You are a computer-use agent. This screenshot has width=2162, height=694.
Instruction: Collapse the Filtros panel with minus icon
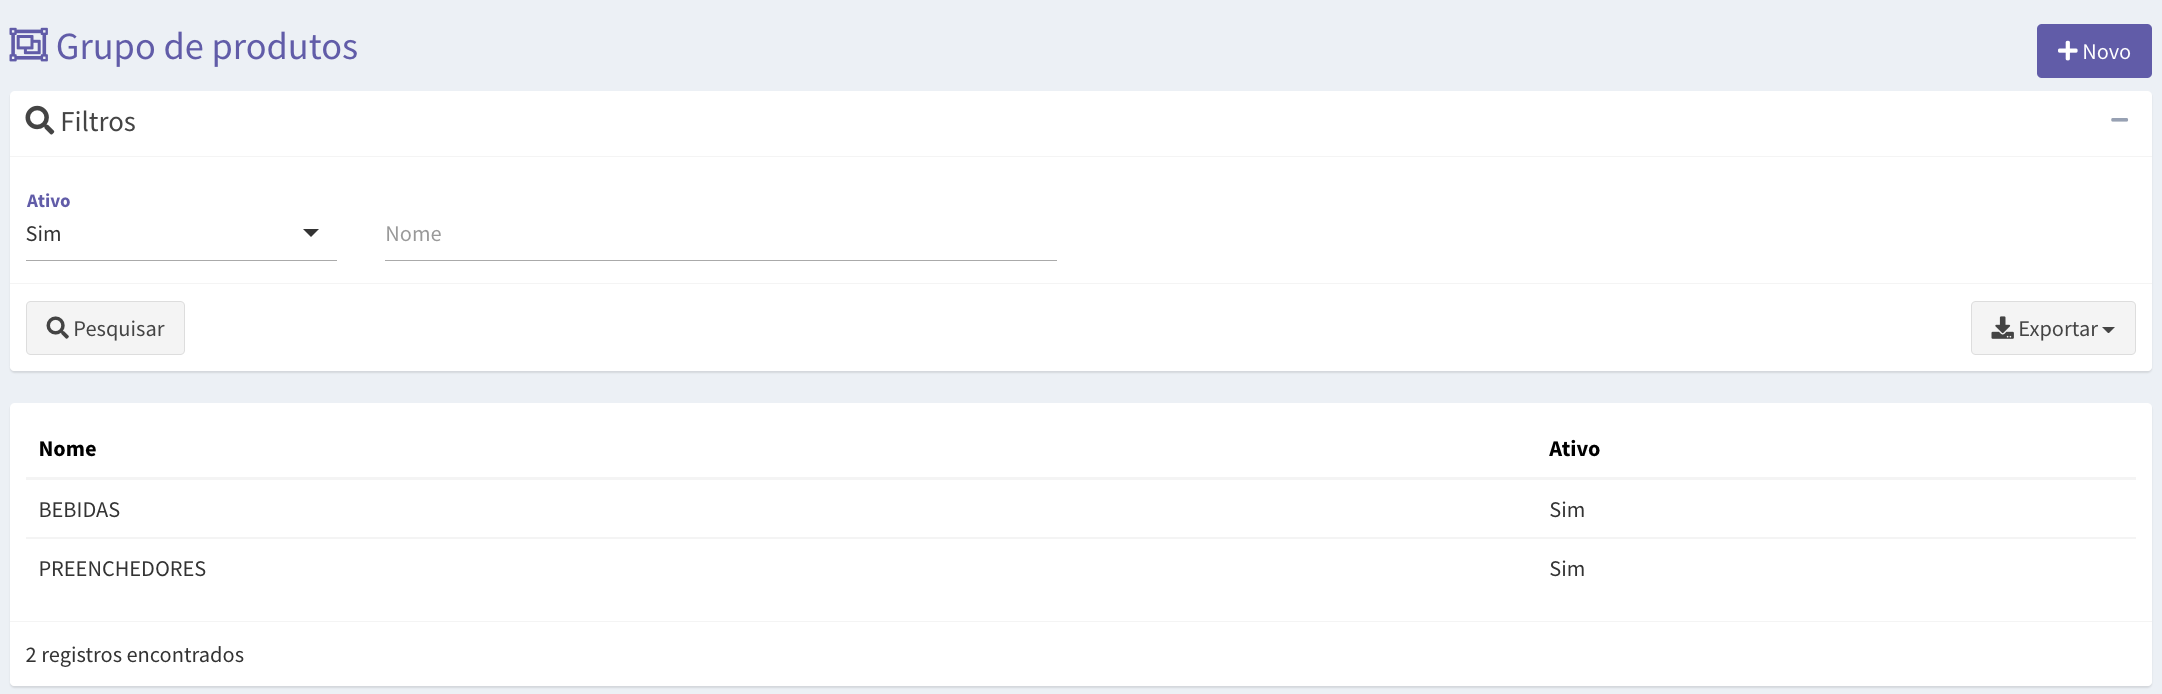tap(2119, 120)
